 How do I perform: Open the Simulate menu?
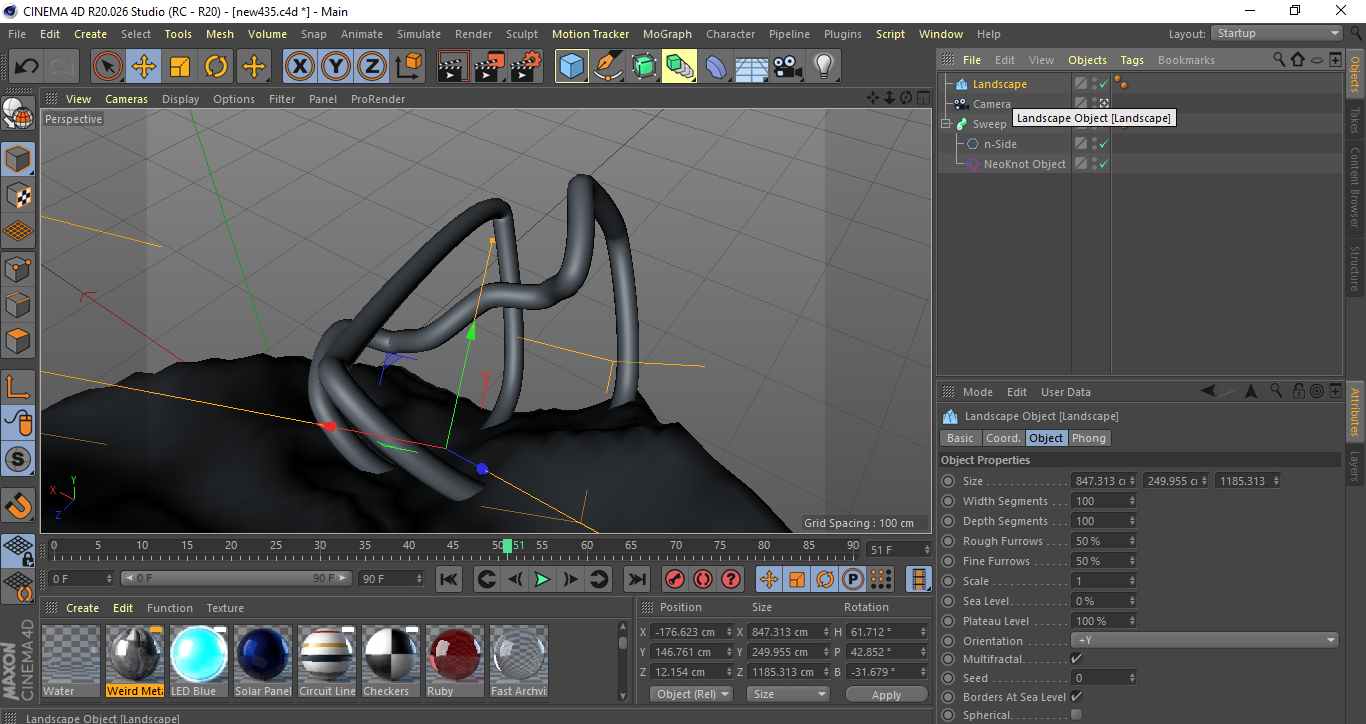(x=418, y=34)
